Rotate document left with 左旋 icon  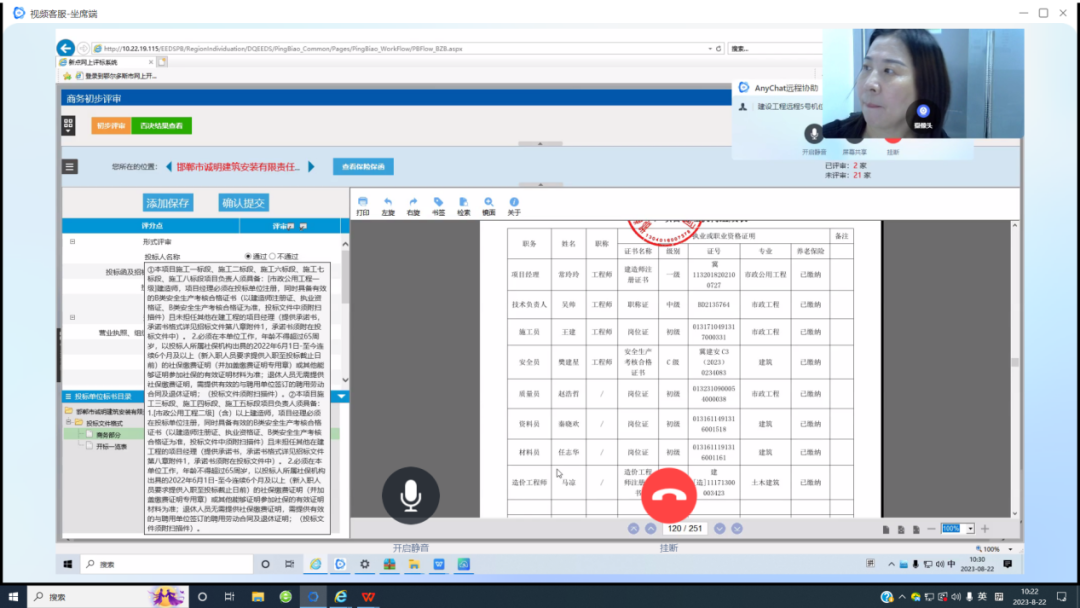click(x=388, y=202)
